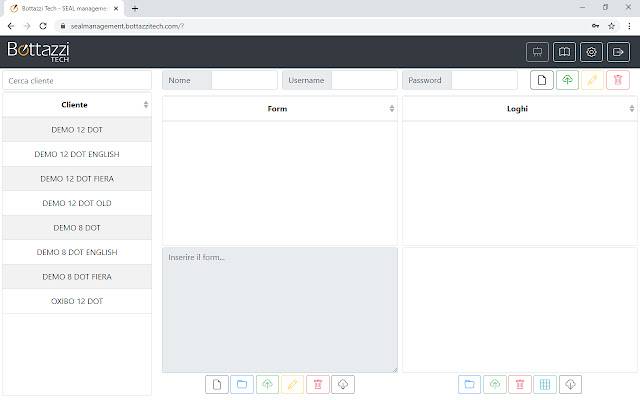640x400 pixels.
Task: Select client DEMO 12 DOT FIERA
Action: (77, 179)
